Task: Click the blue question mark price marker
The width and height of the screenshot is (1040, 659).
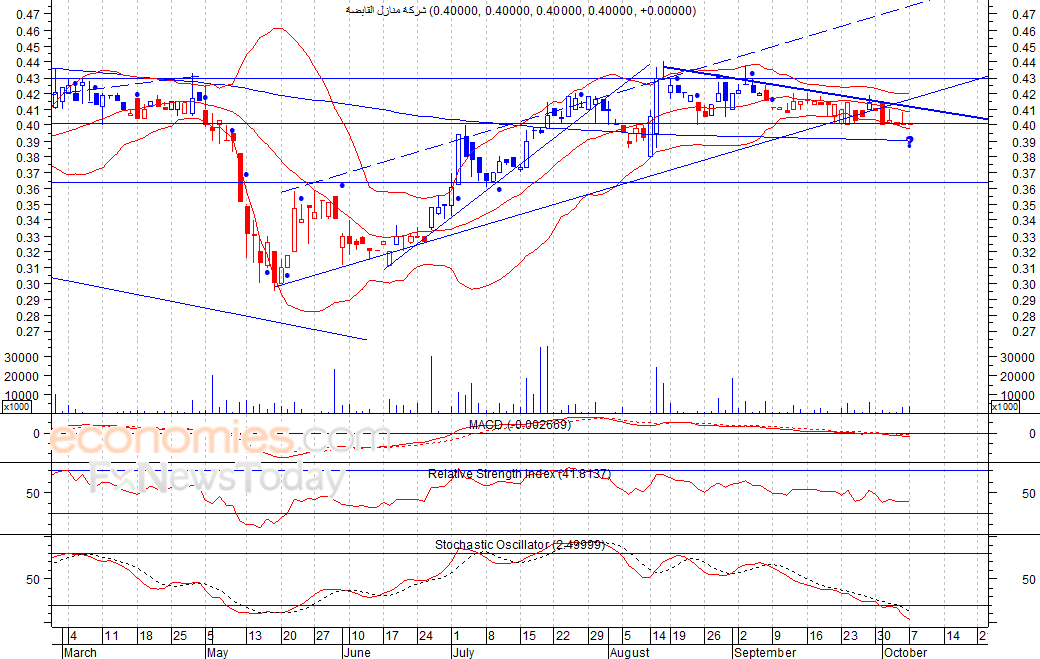Action: pyautogui.click(x=909, y=141)
